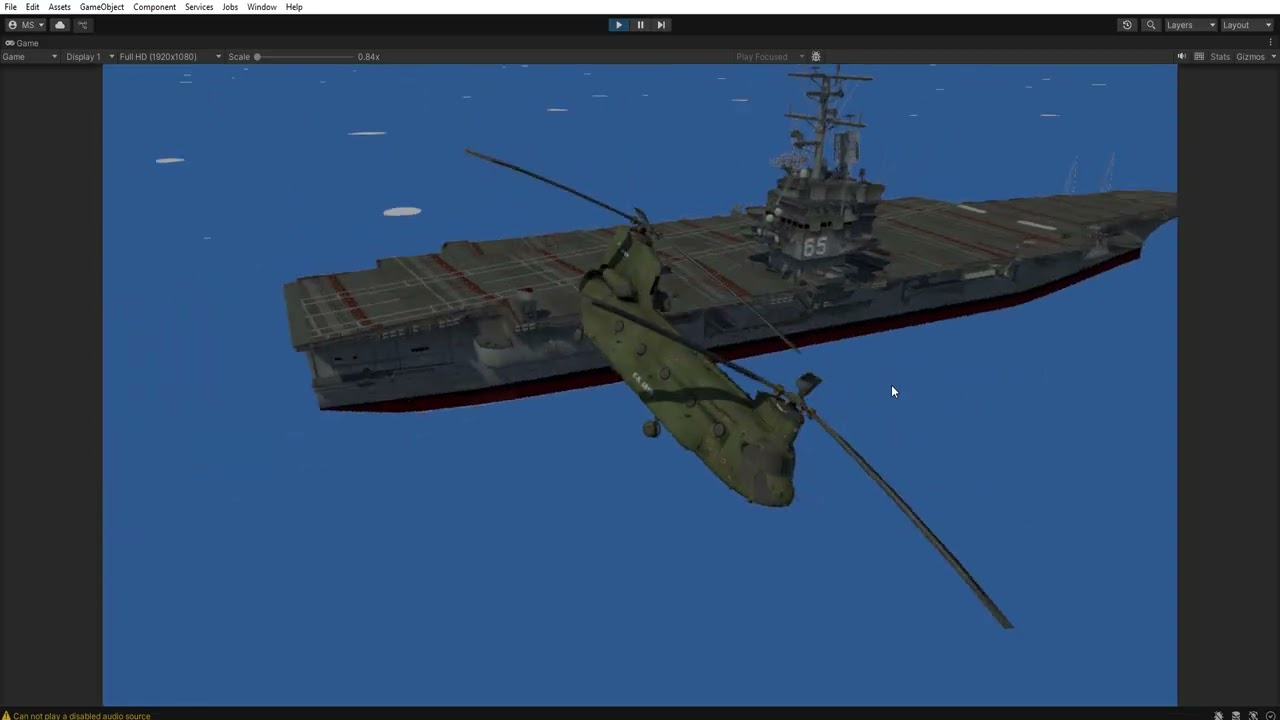Open the Services menu
The height and width of the screenshot is (720, 1280).
coord(199,7)
